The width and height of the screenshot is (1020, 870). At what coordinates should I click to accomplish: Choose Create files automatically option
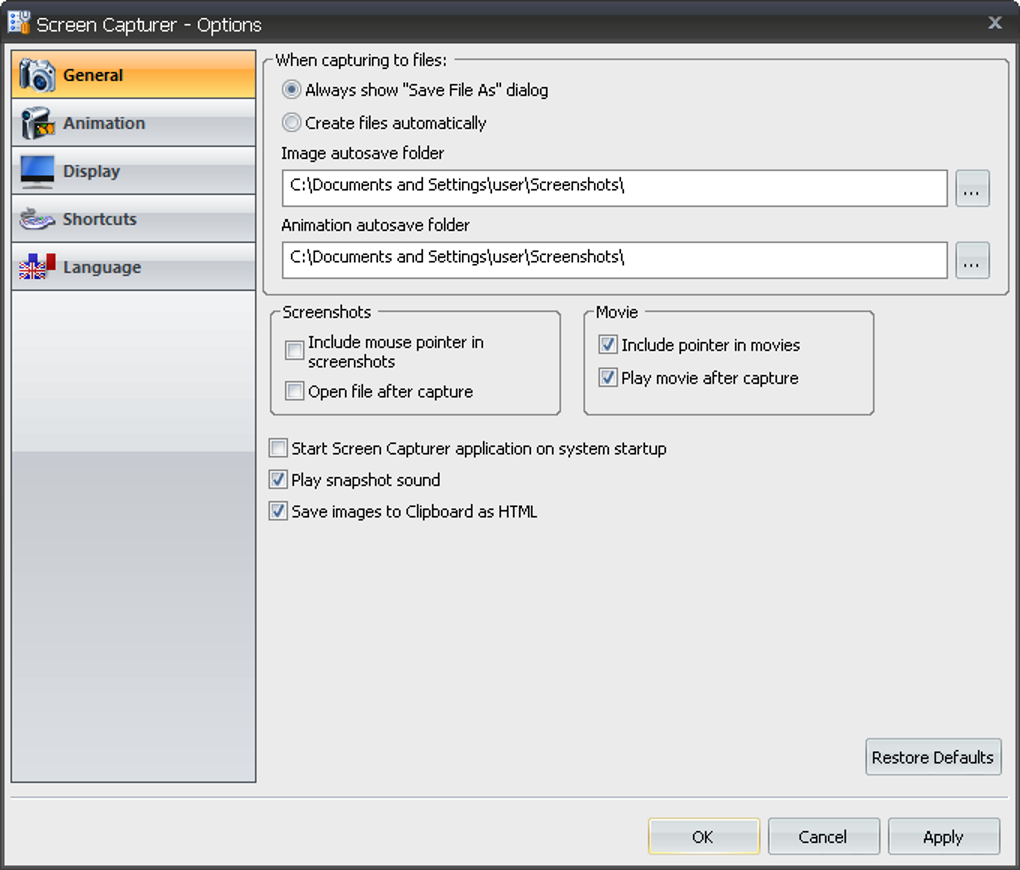click(292, 123)
